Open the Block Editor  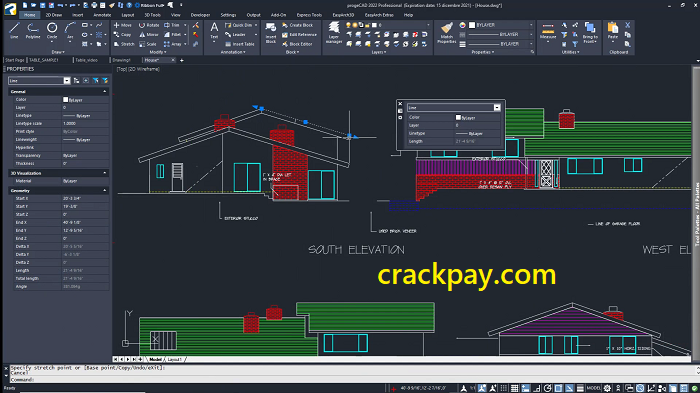pos(297,44)
